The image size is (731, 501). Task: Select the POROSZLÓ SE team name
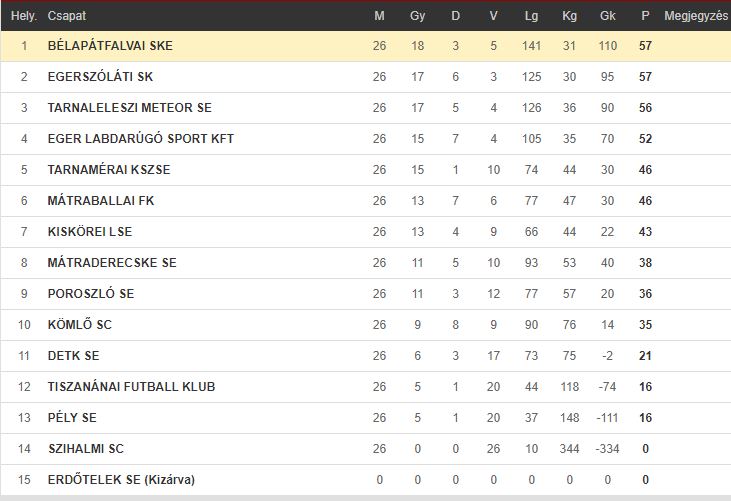pos(90,294)
